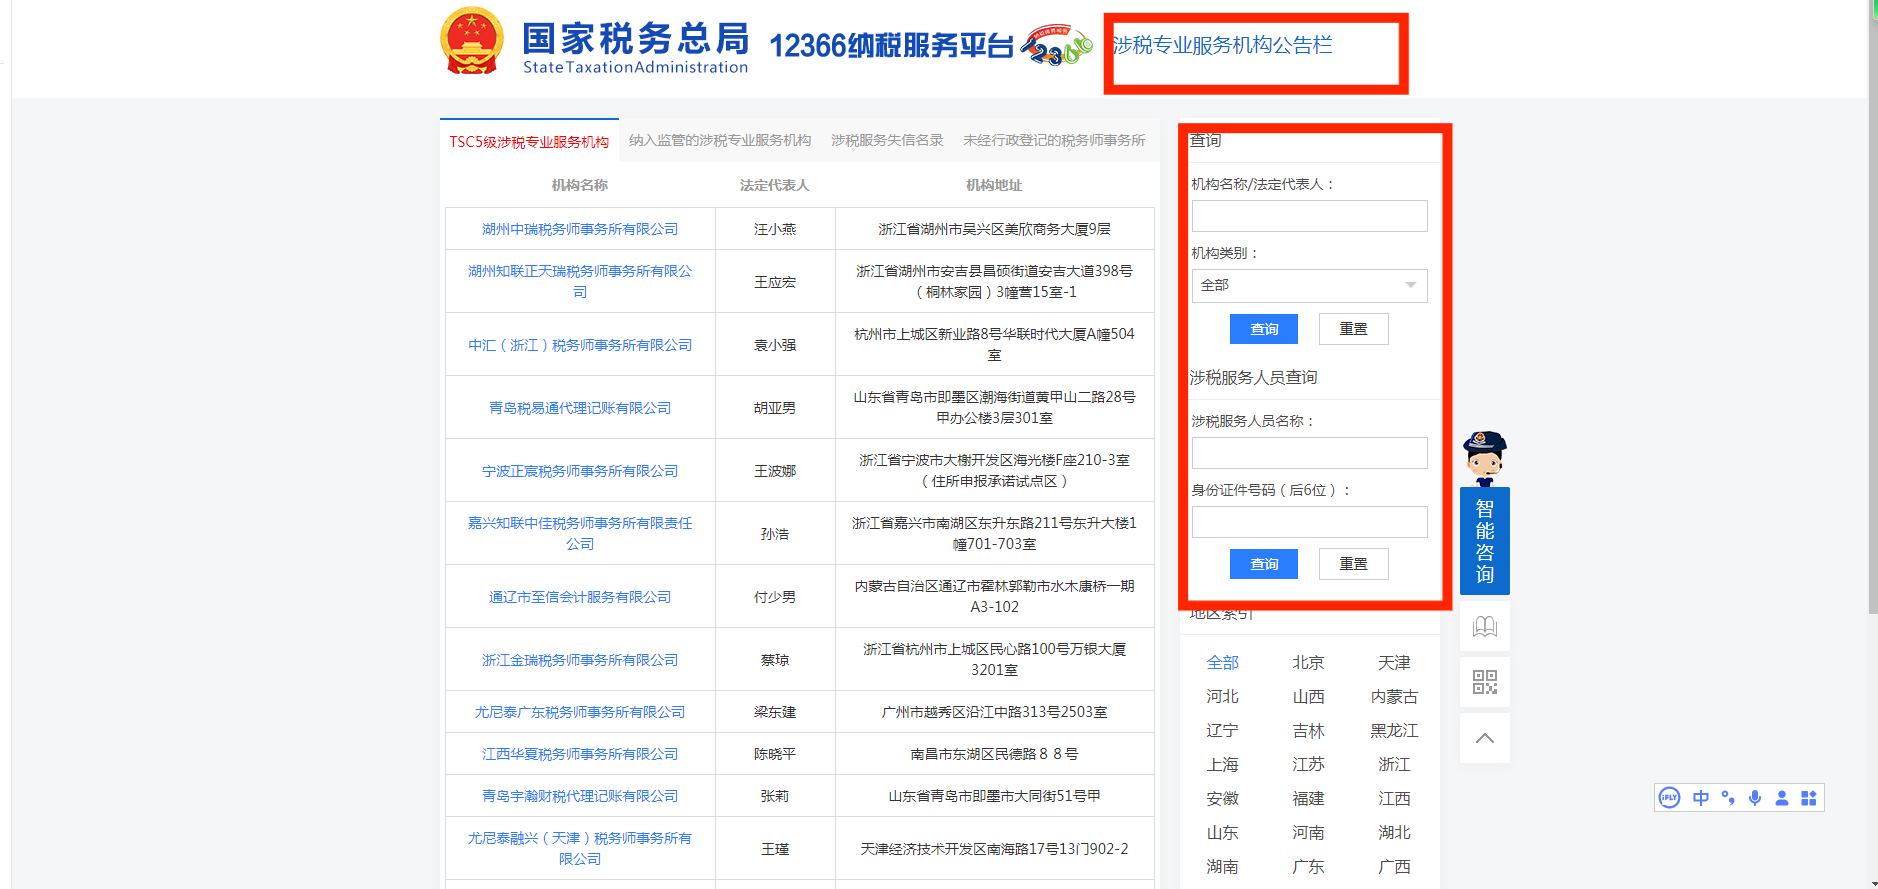Click 查询 button under 身份证件号码 field
The image size is (1878, 889).
click(x=1264, y=564)
